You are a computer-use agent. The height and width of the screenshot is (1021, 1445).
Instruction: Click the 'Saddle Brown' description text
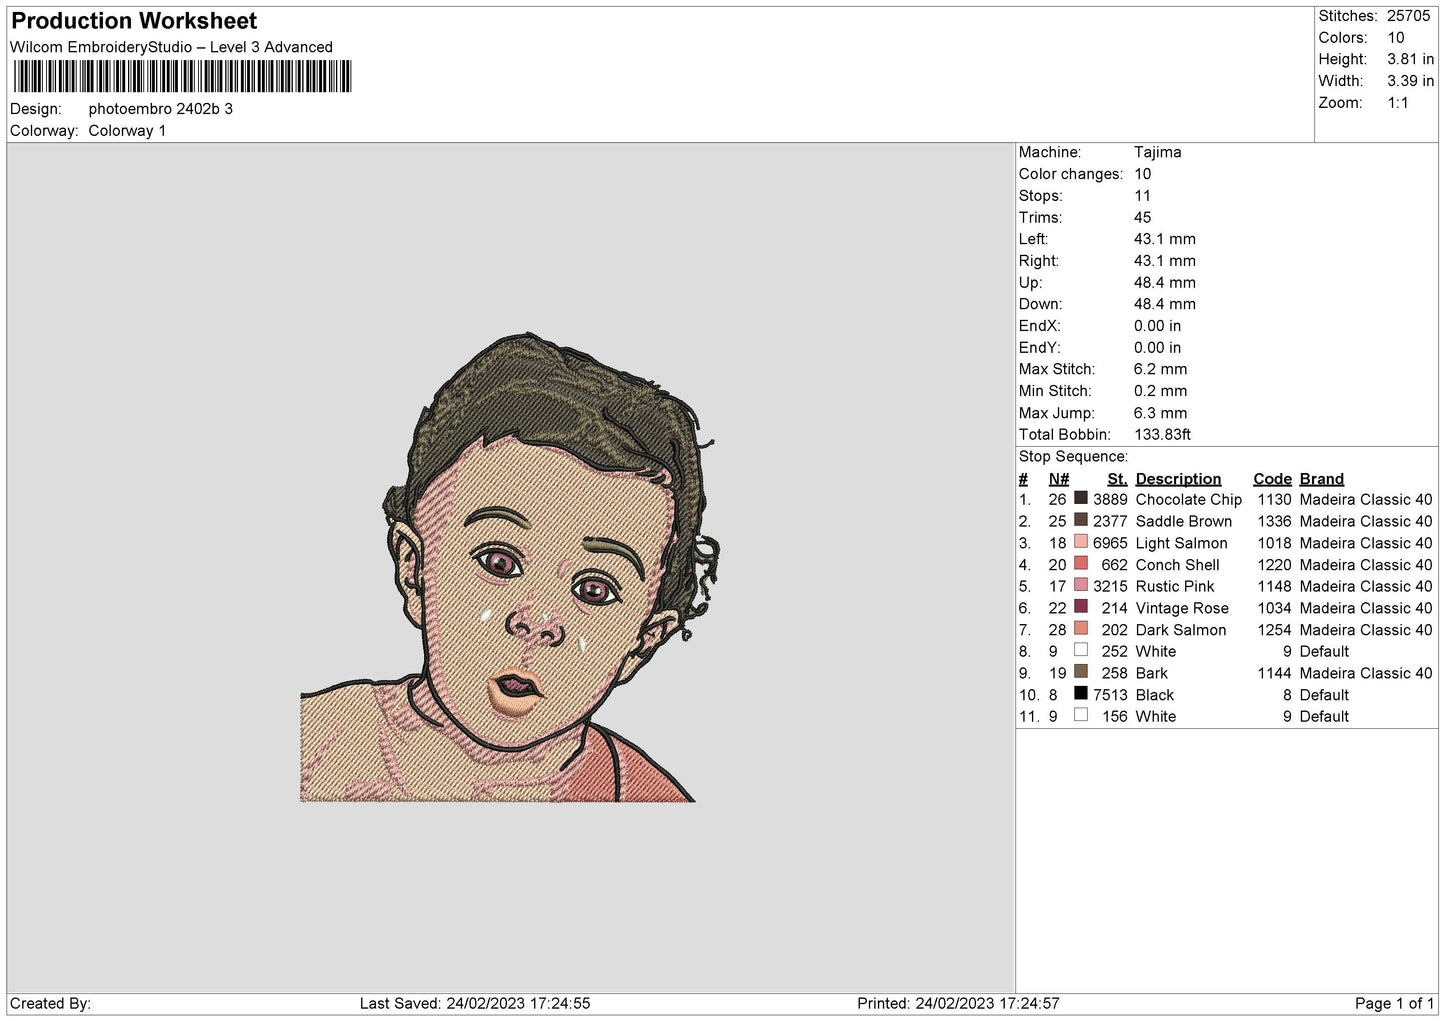tap(1184, 521)
